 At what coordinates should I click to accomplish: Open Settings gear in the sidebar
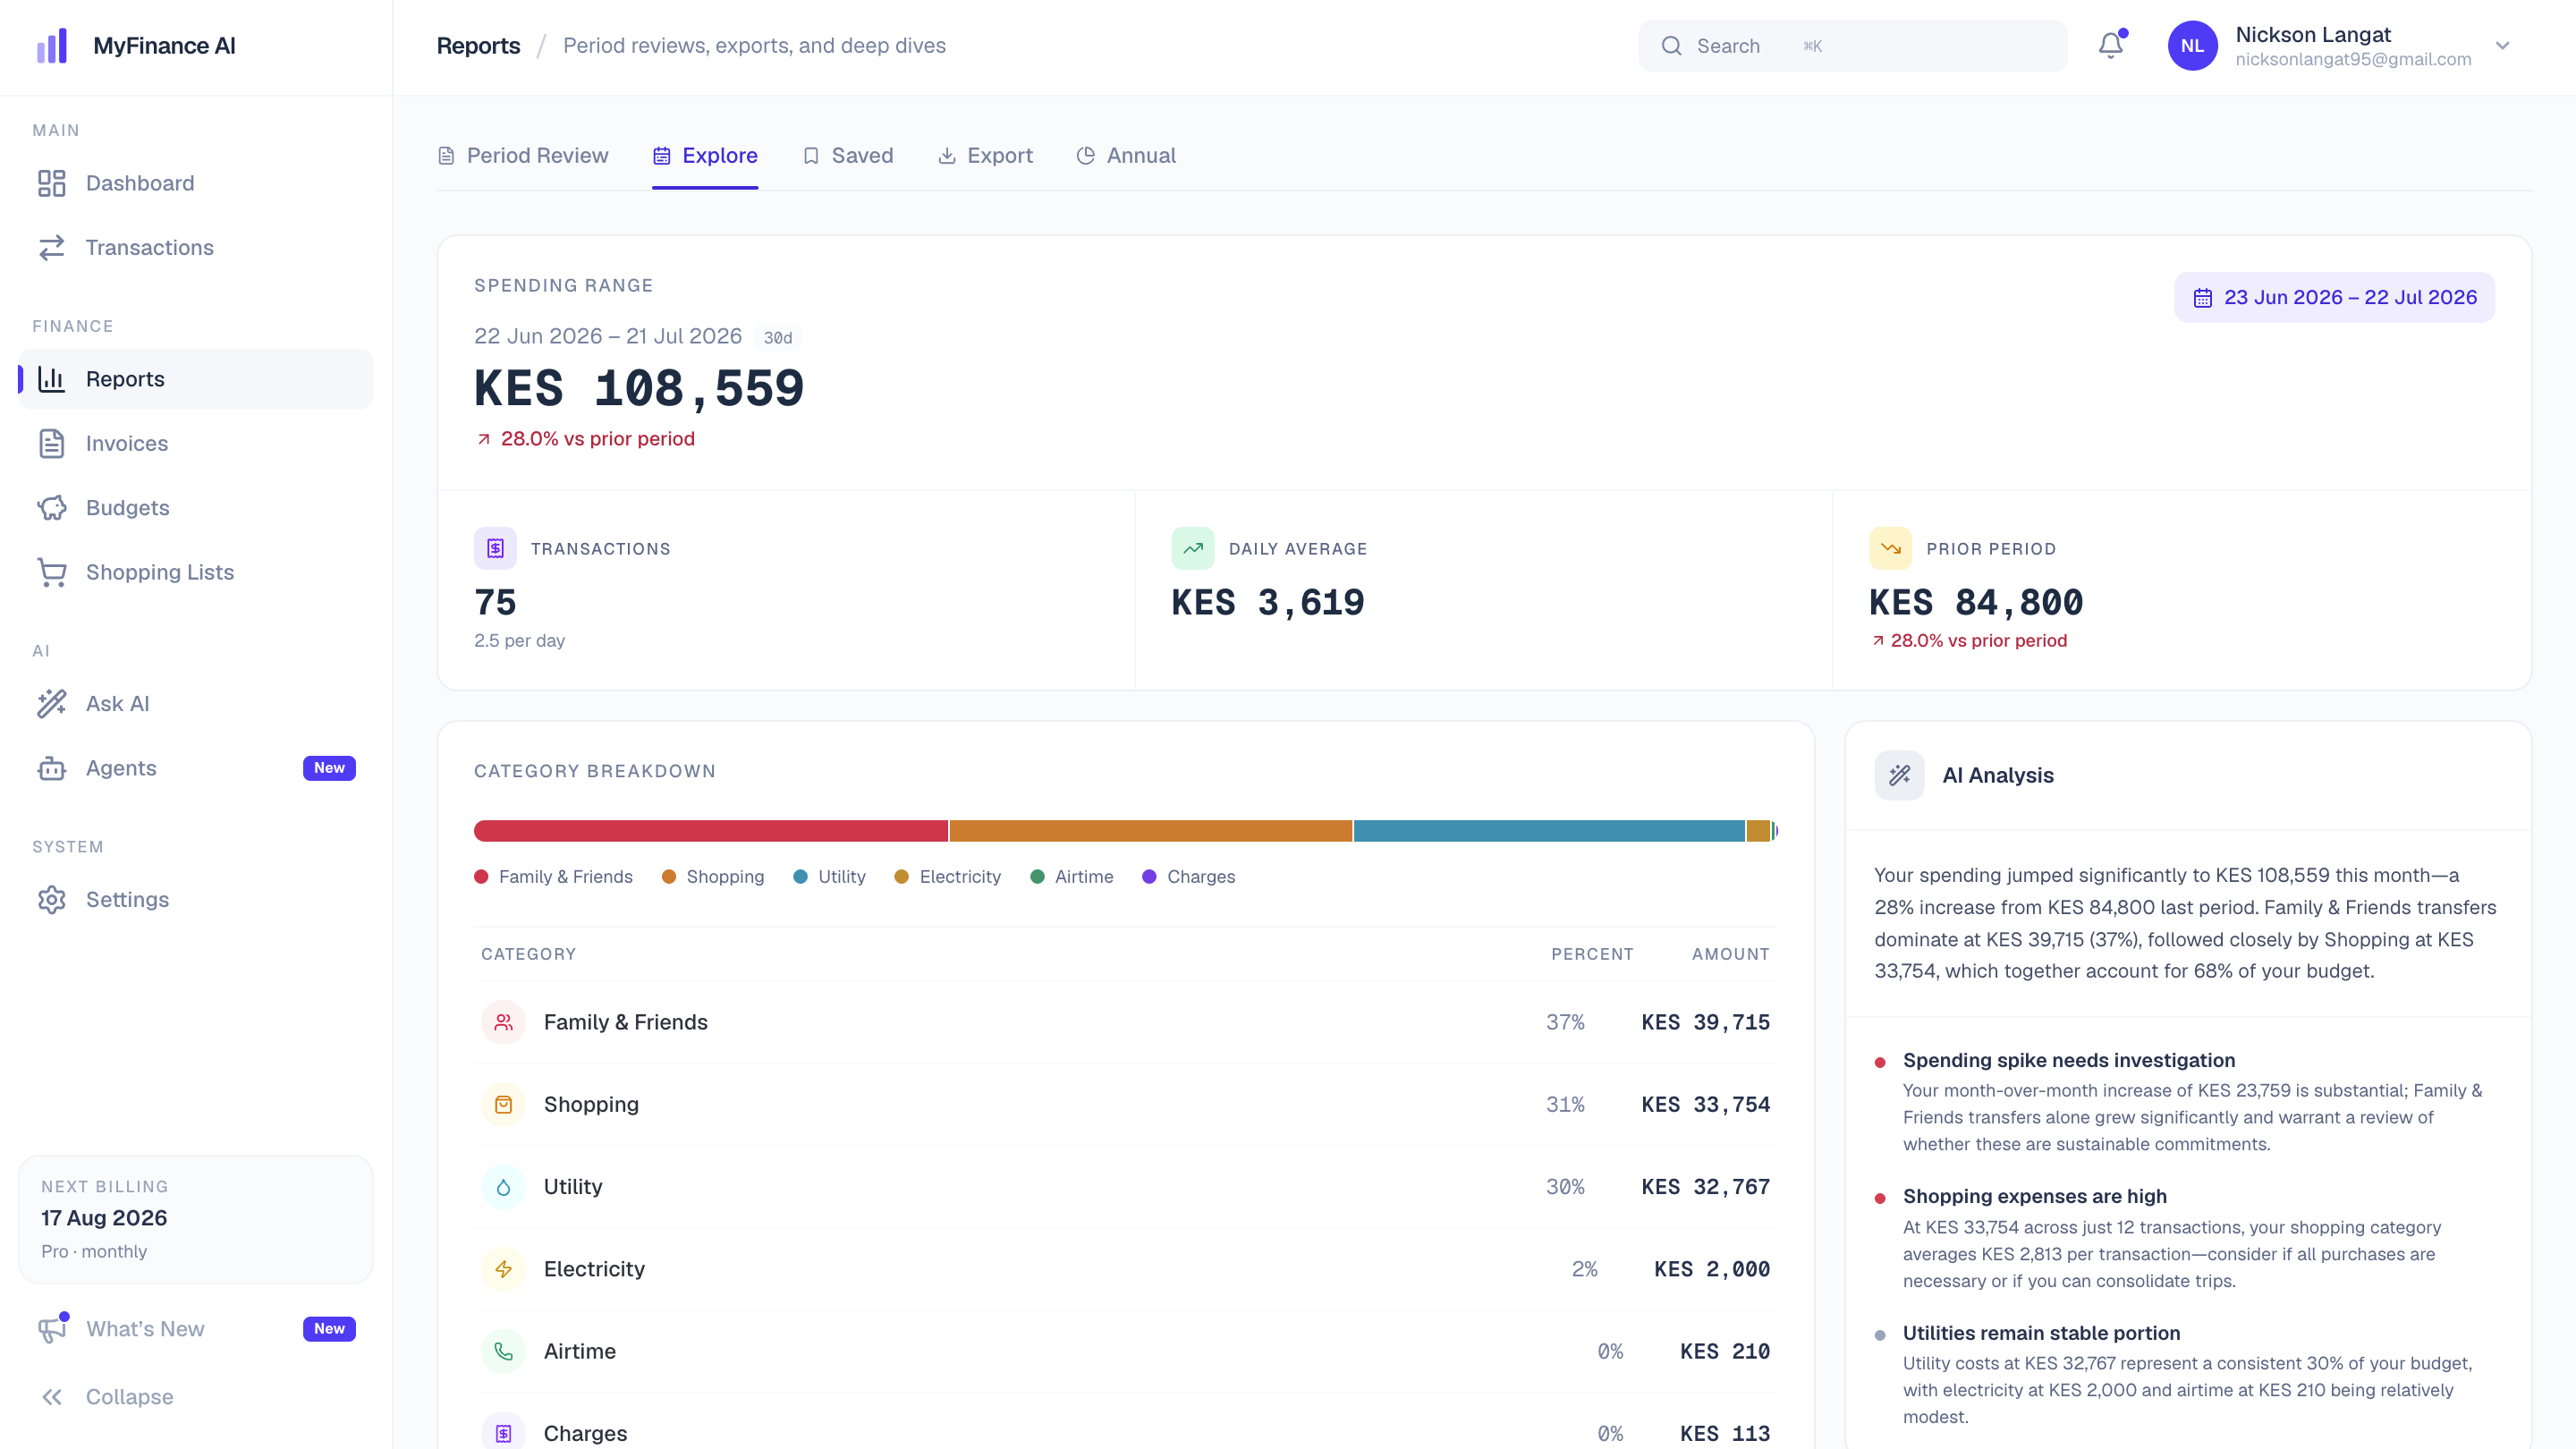195,899
